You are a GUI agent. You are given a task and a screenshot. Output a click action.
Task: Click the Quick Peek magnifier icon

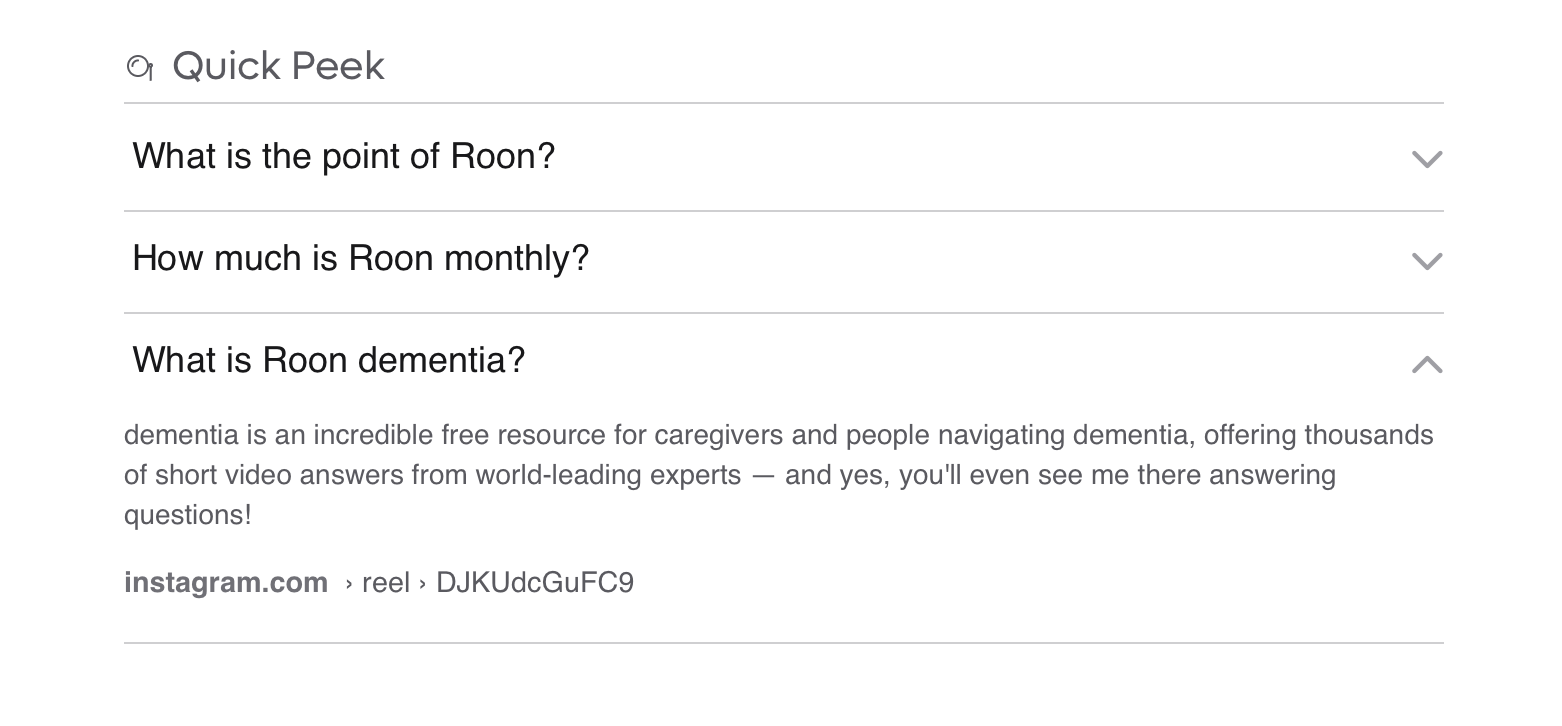[x=140, y=68]
